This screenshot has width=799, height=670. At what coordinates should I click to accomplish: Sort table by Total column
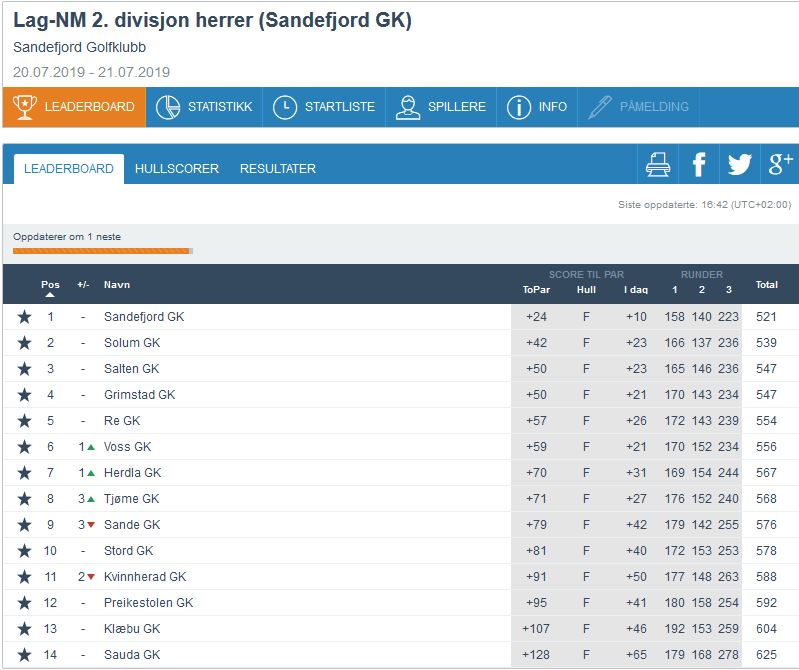click(x=766, y=285)
